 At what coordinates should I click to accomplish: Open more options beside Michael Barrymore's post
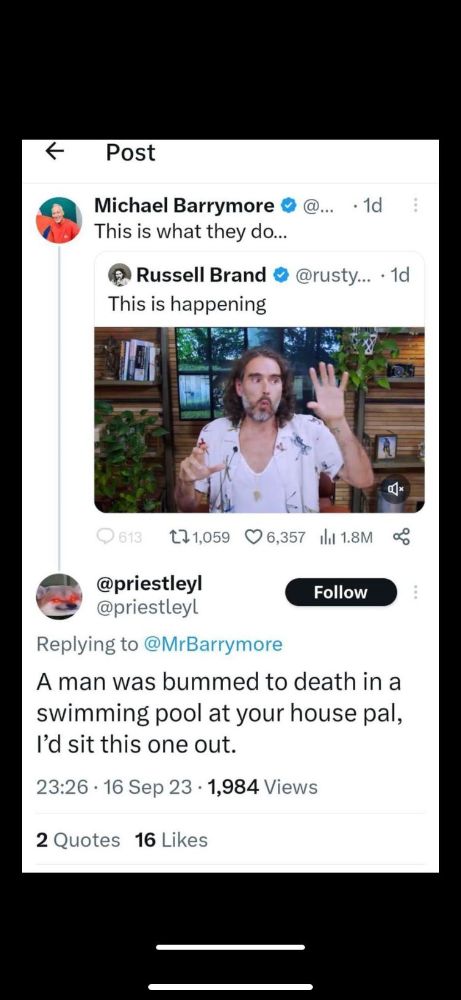click(x=415, y=205)
